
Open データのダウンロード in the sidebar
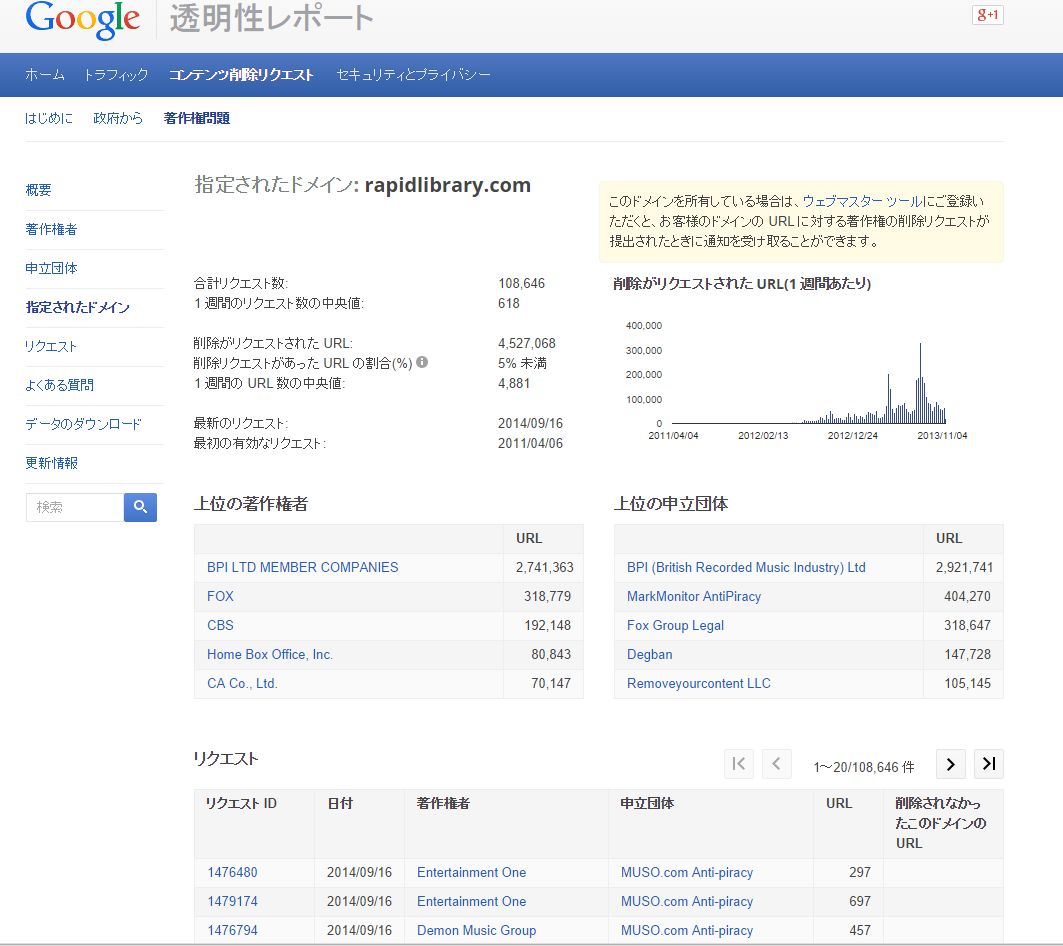pos(83,425)
